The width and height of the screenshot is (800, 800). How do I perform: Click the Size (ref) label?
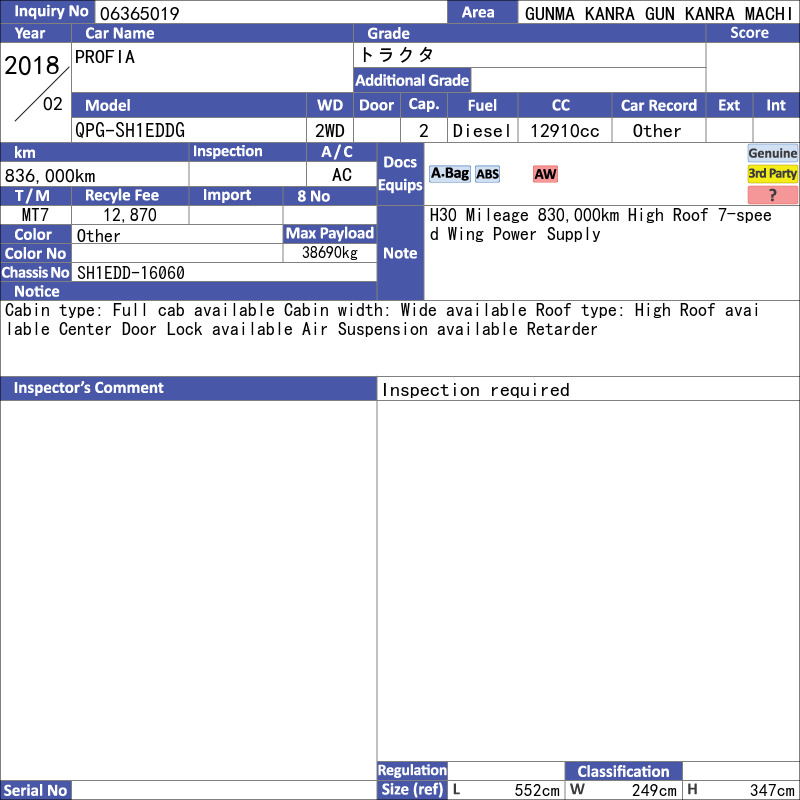pyautogui.click(x=412, y=790)
